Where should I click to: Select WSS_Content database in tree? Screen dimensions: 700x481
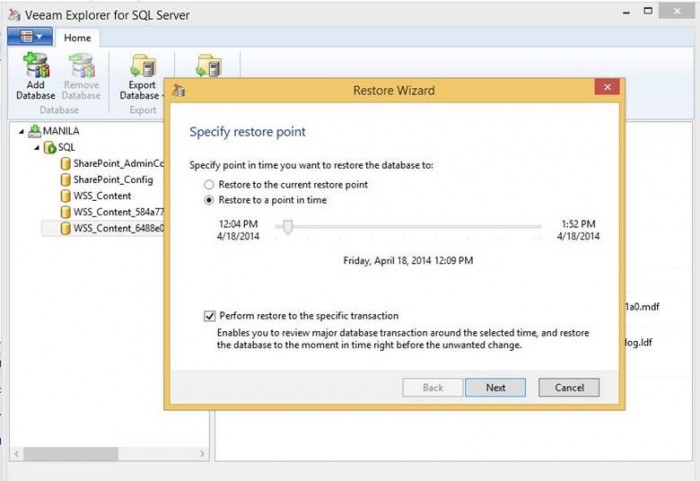(x=96, y=196)
